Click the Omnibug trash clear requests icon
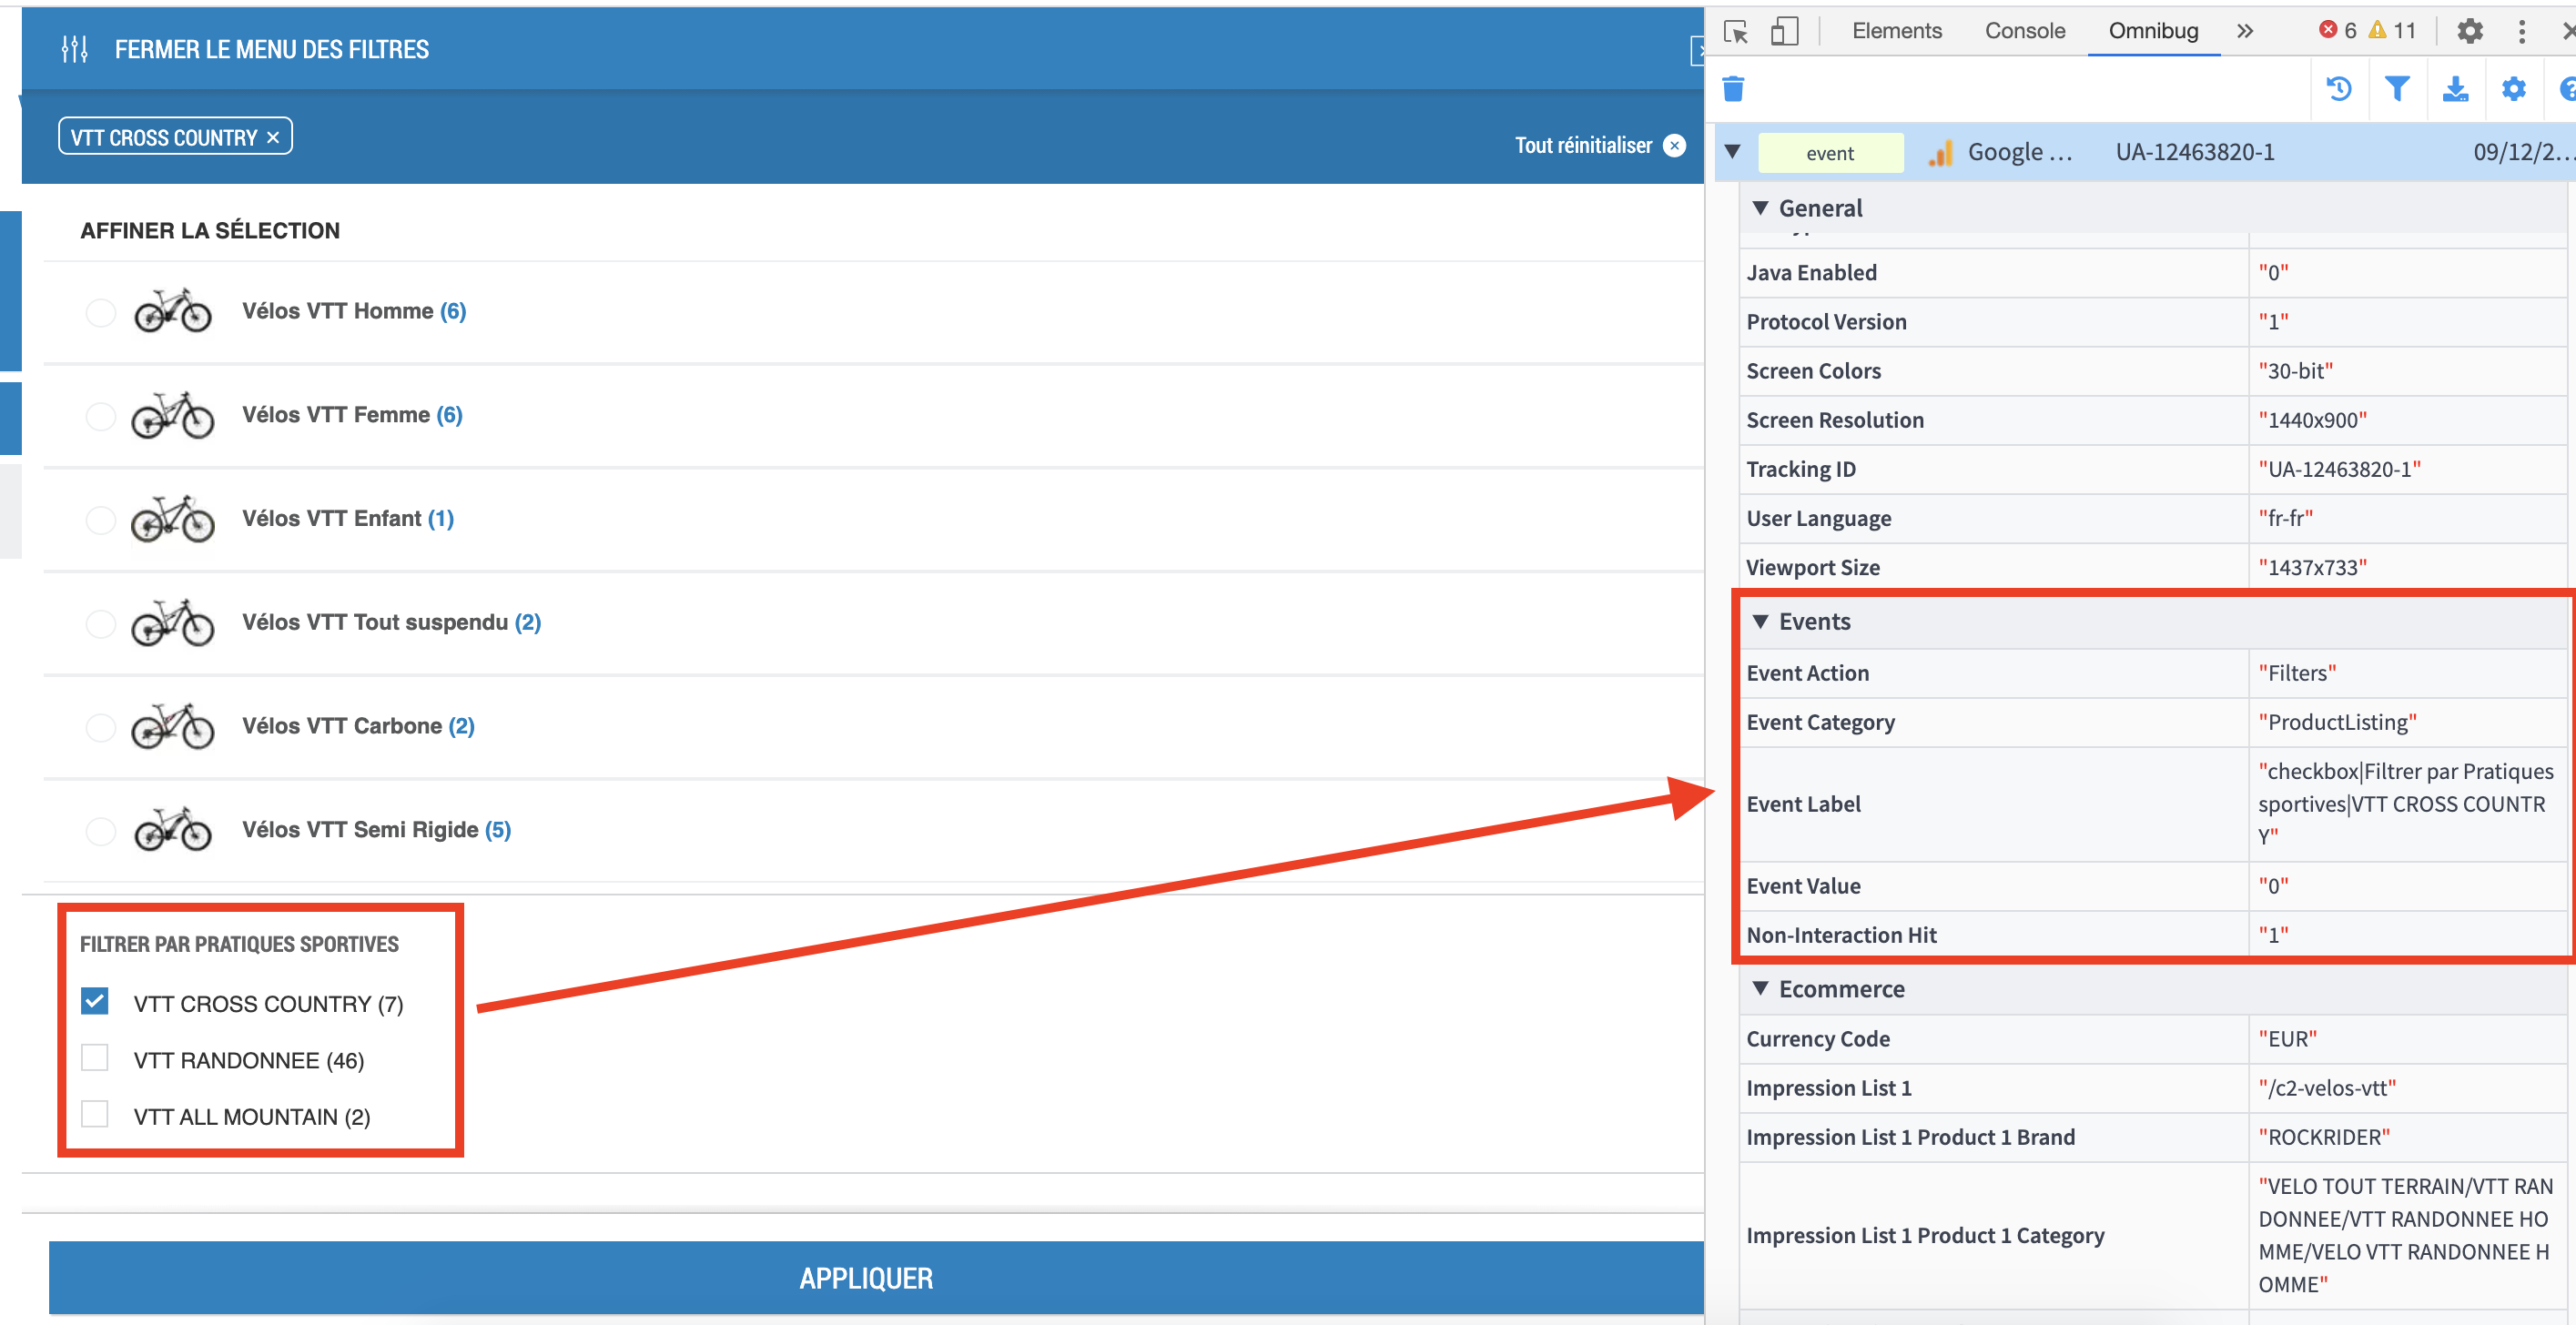 (x=1733, y=89)
